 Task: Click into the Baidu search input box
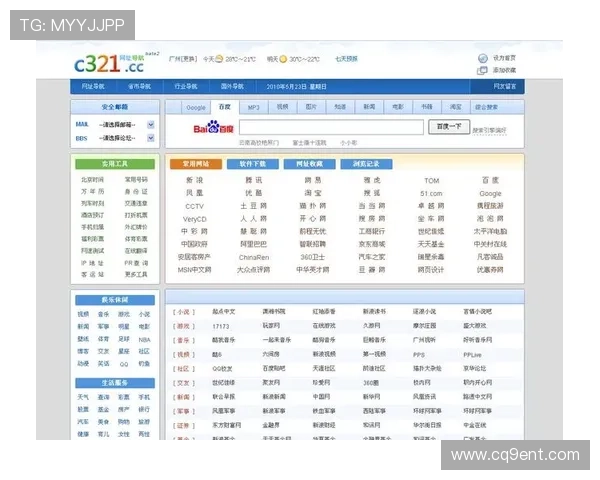[x=331, y=127]
